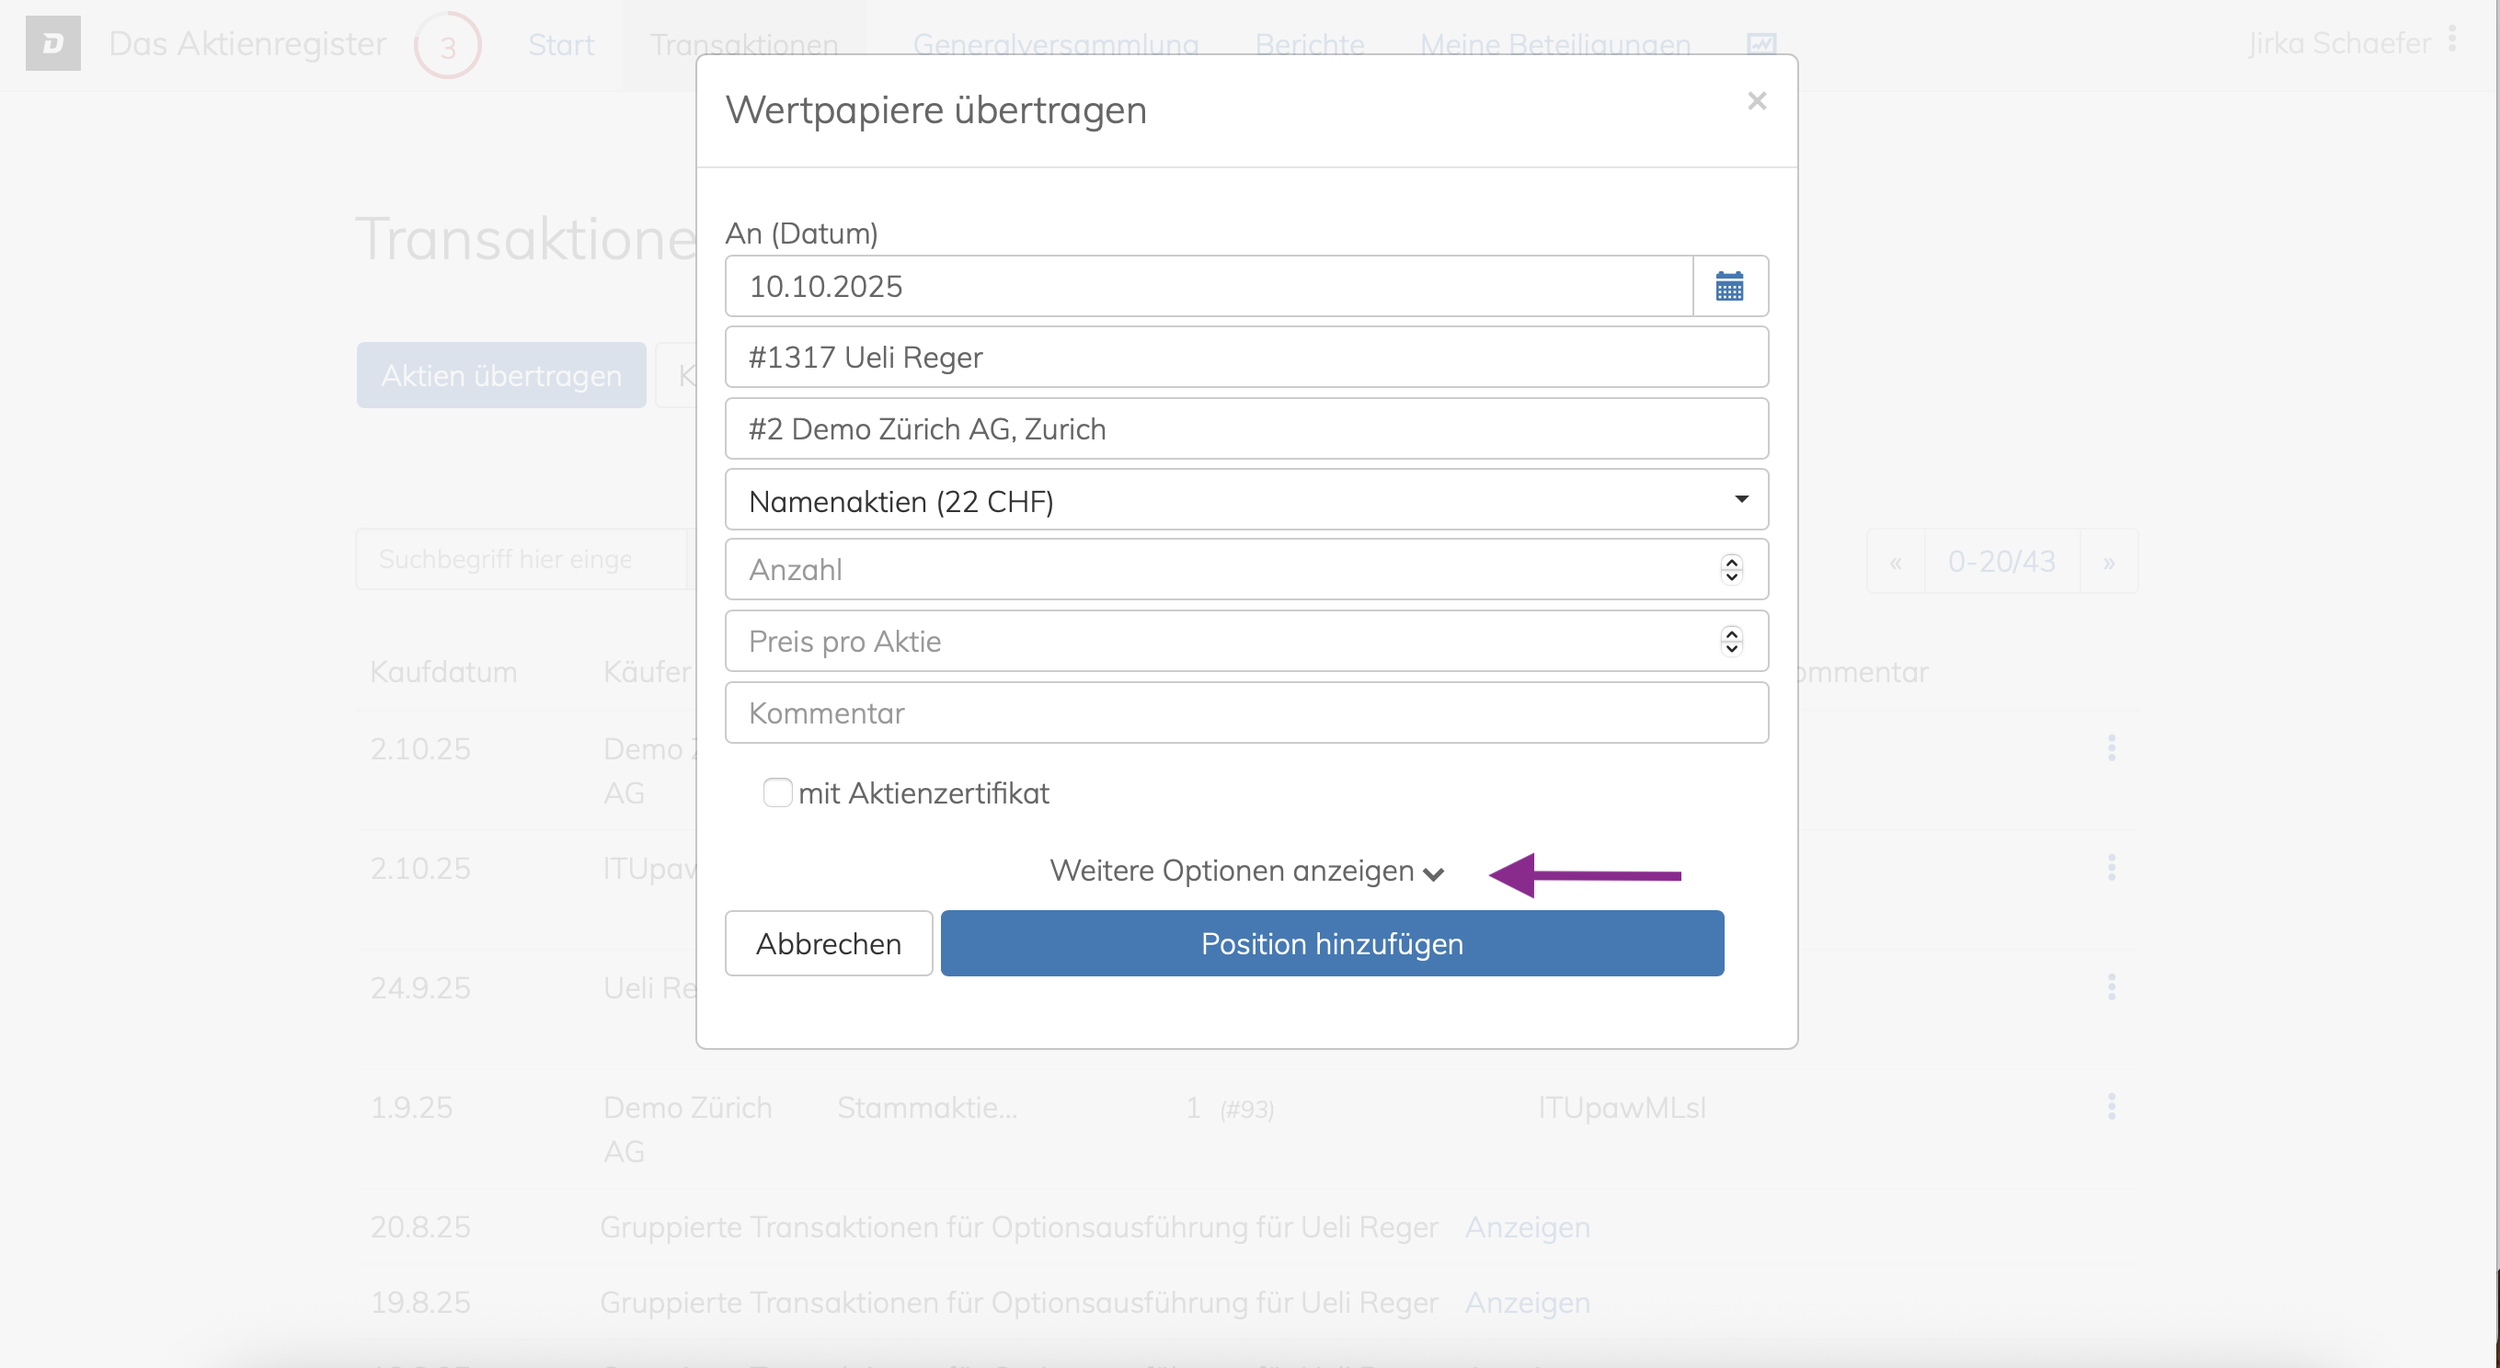Click the Abbrechen button
Screen dimensions: 2500x1368
(828, 943)
